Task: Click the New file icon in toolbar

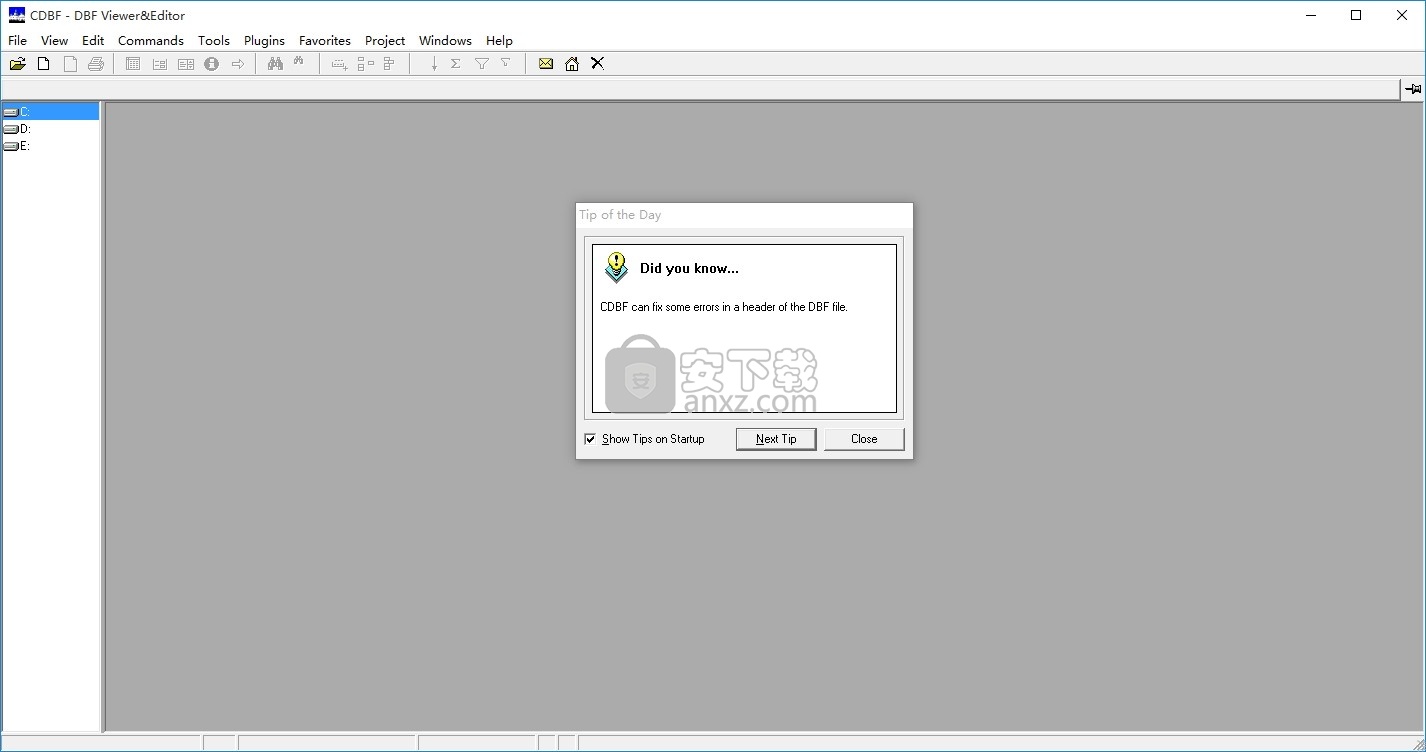Action: [44, 64]
